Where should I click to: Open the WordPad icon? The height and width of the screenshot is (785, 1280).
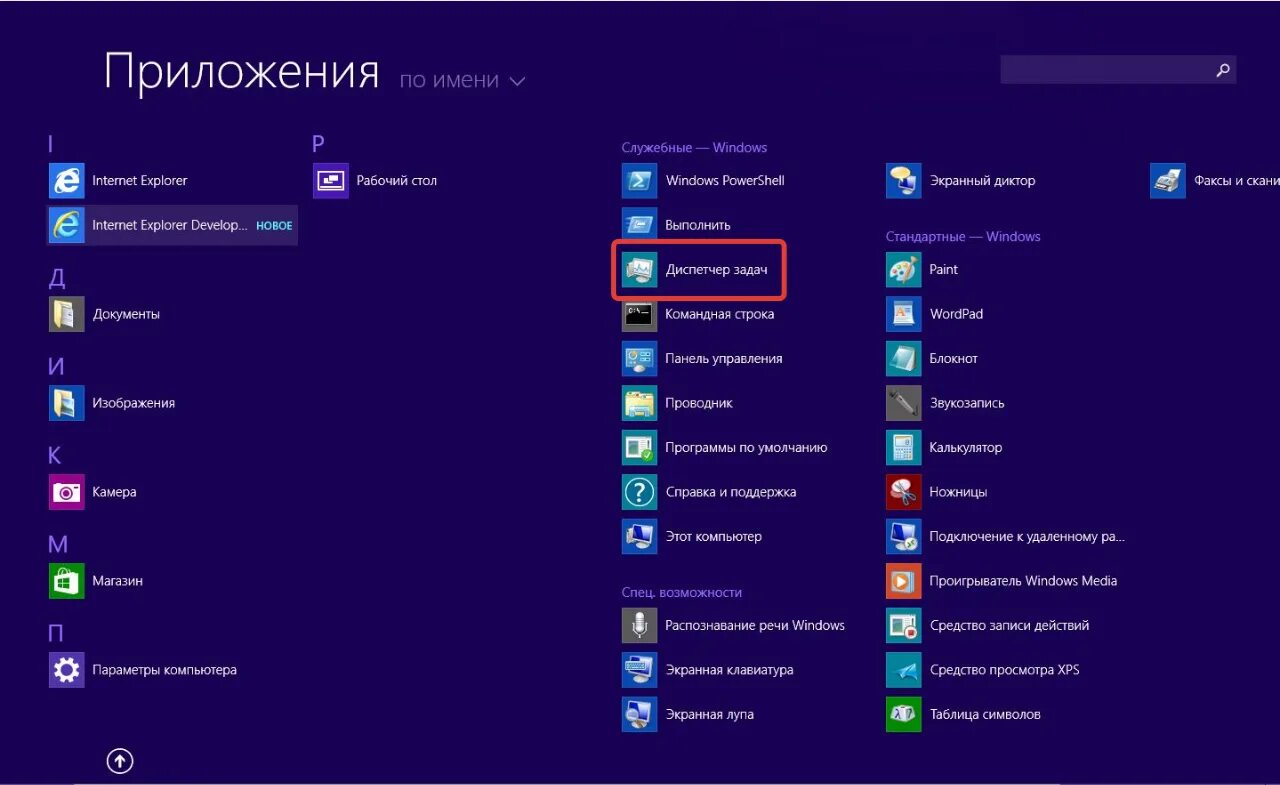tap(904, 314)
